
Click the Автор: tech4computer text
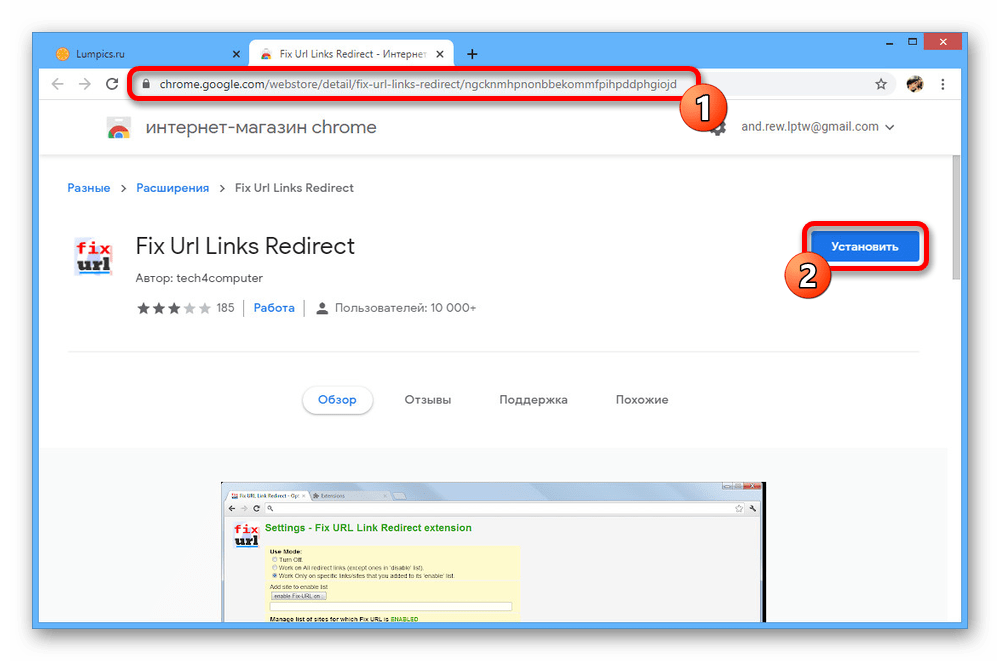click(199, 278)
